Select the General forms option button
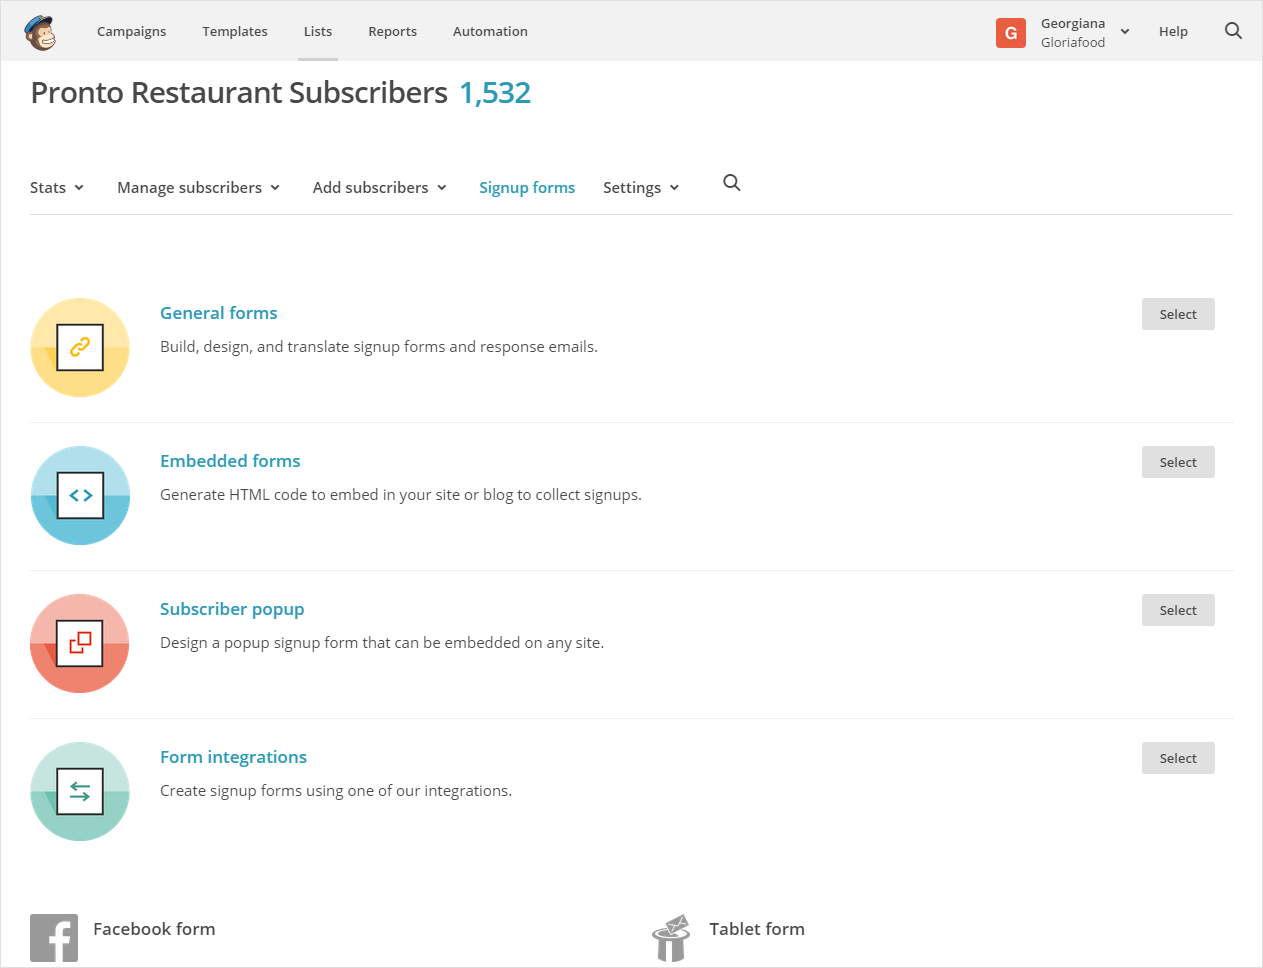The width and height of the screenshot is (1263, 968). coord(1178,314)
